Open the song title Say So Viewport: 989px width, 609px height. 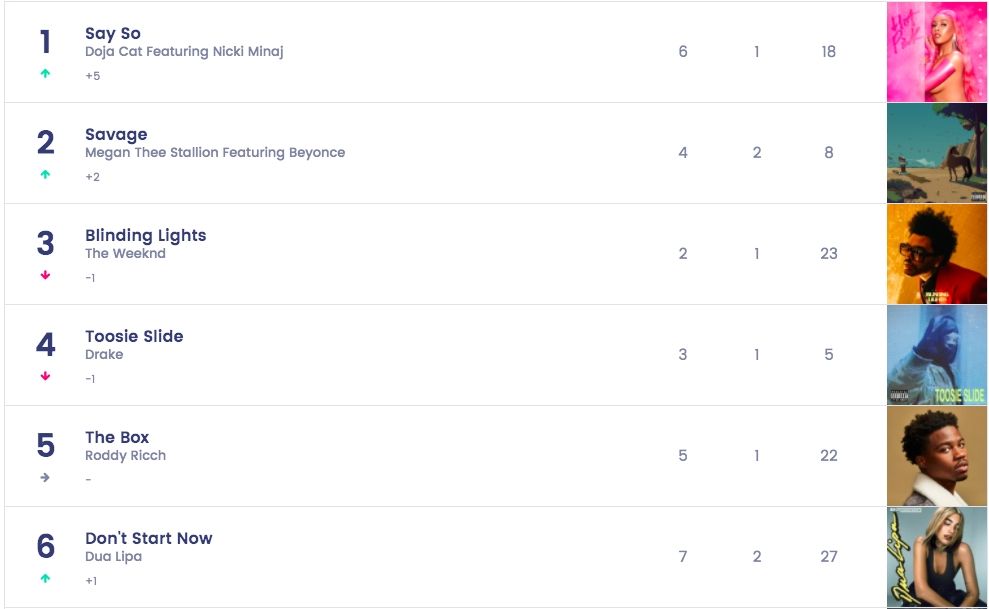(113, 34)
